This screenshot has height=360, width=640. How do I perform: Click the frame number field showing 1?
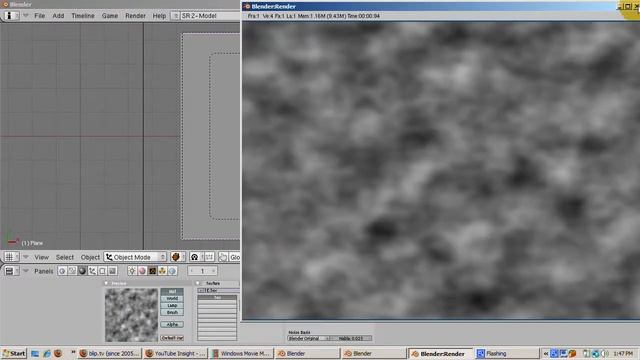[202, 271]
